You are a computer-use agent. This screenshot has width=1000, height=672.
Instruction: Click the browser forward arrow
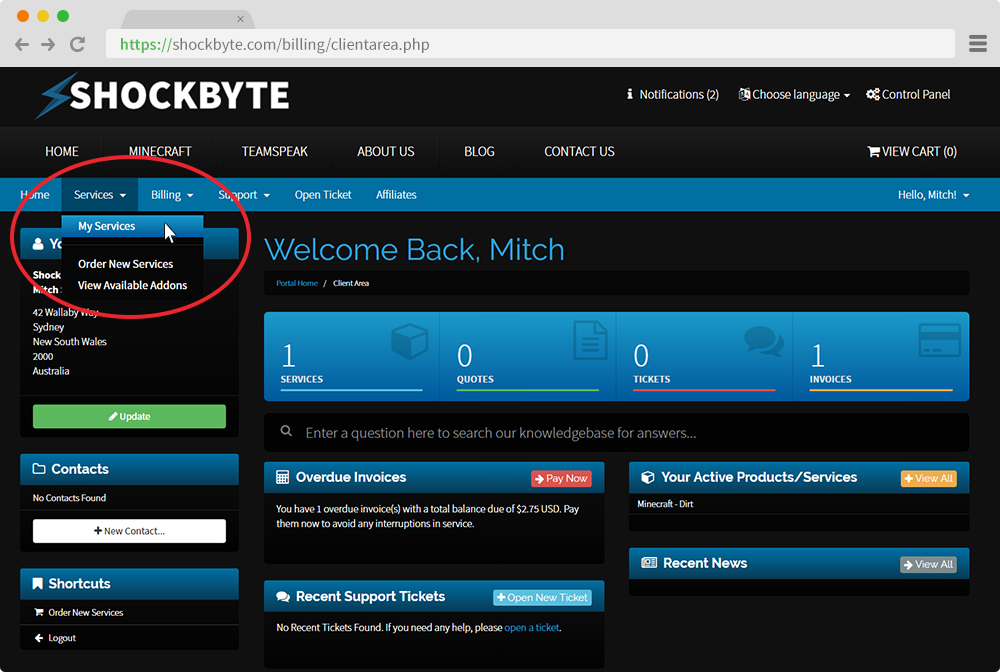(48, 44)
